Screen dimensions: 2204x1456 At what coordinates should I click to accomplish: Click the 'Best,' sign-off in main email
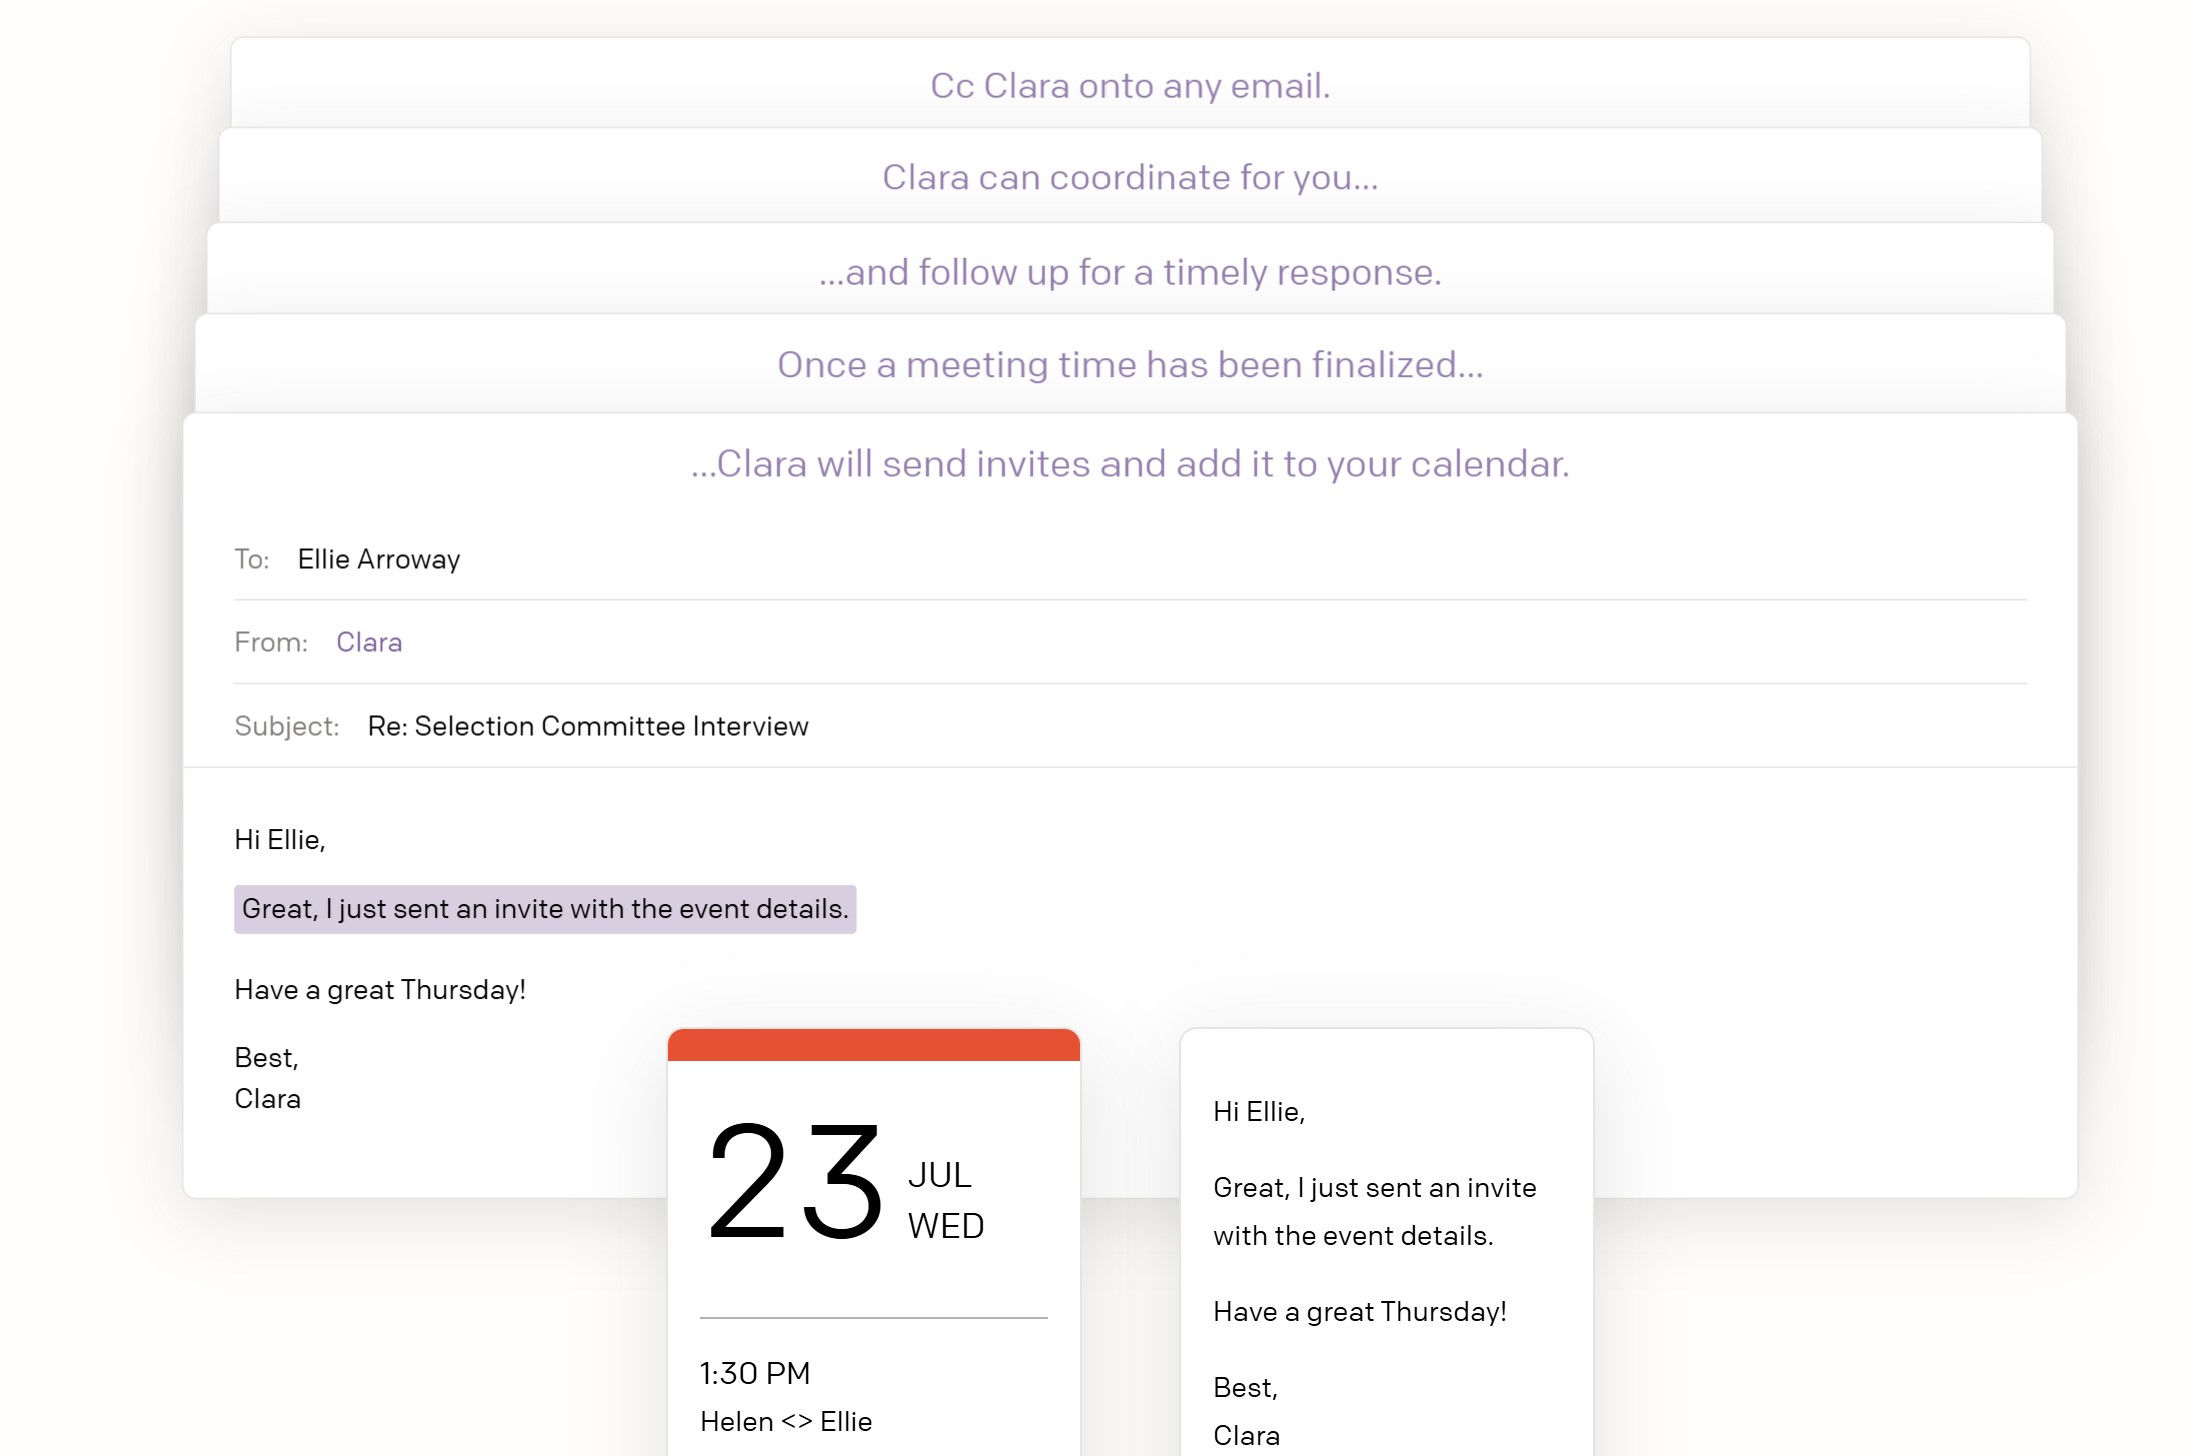tap(267, 1058)
